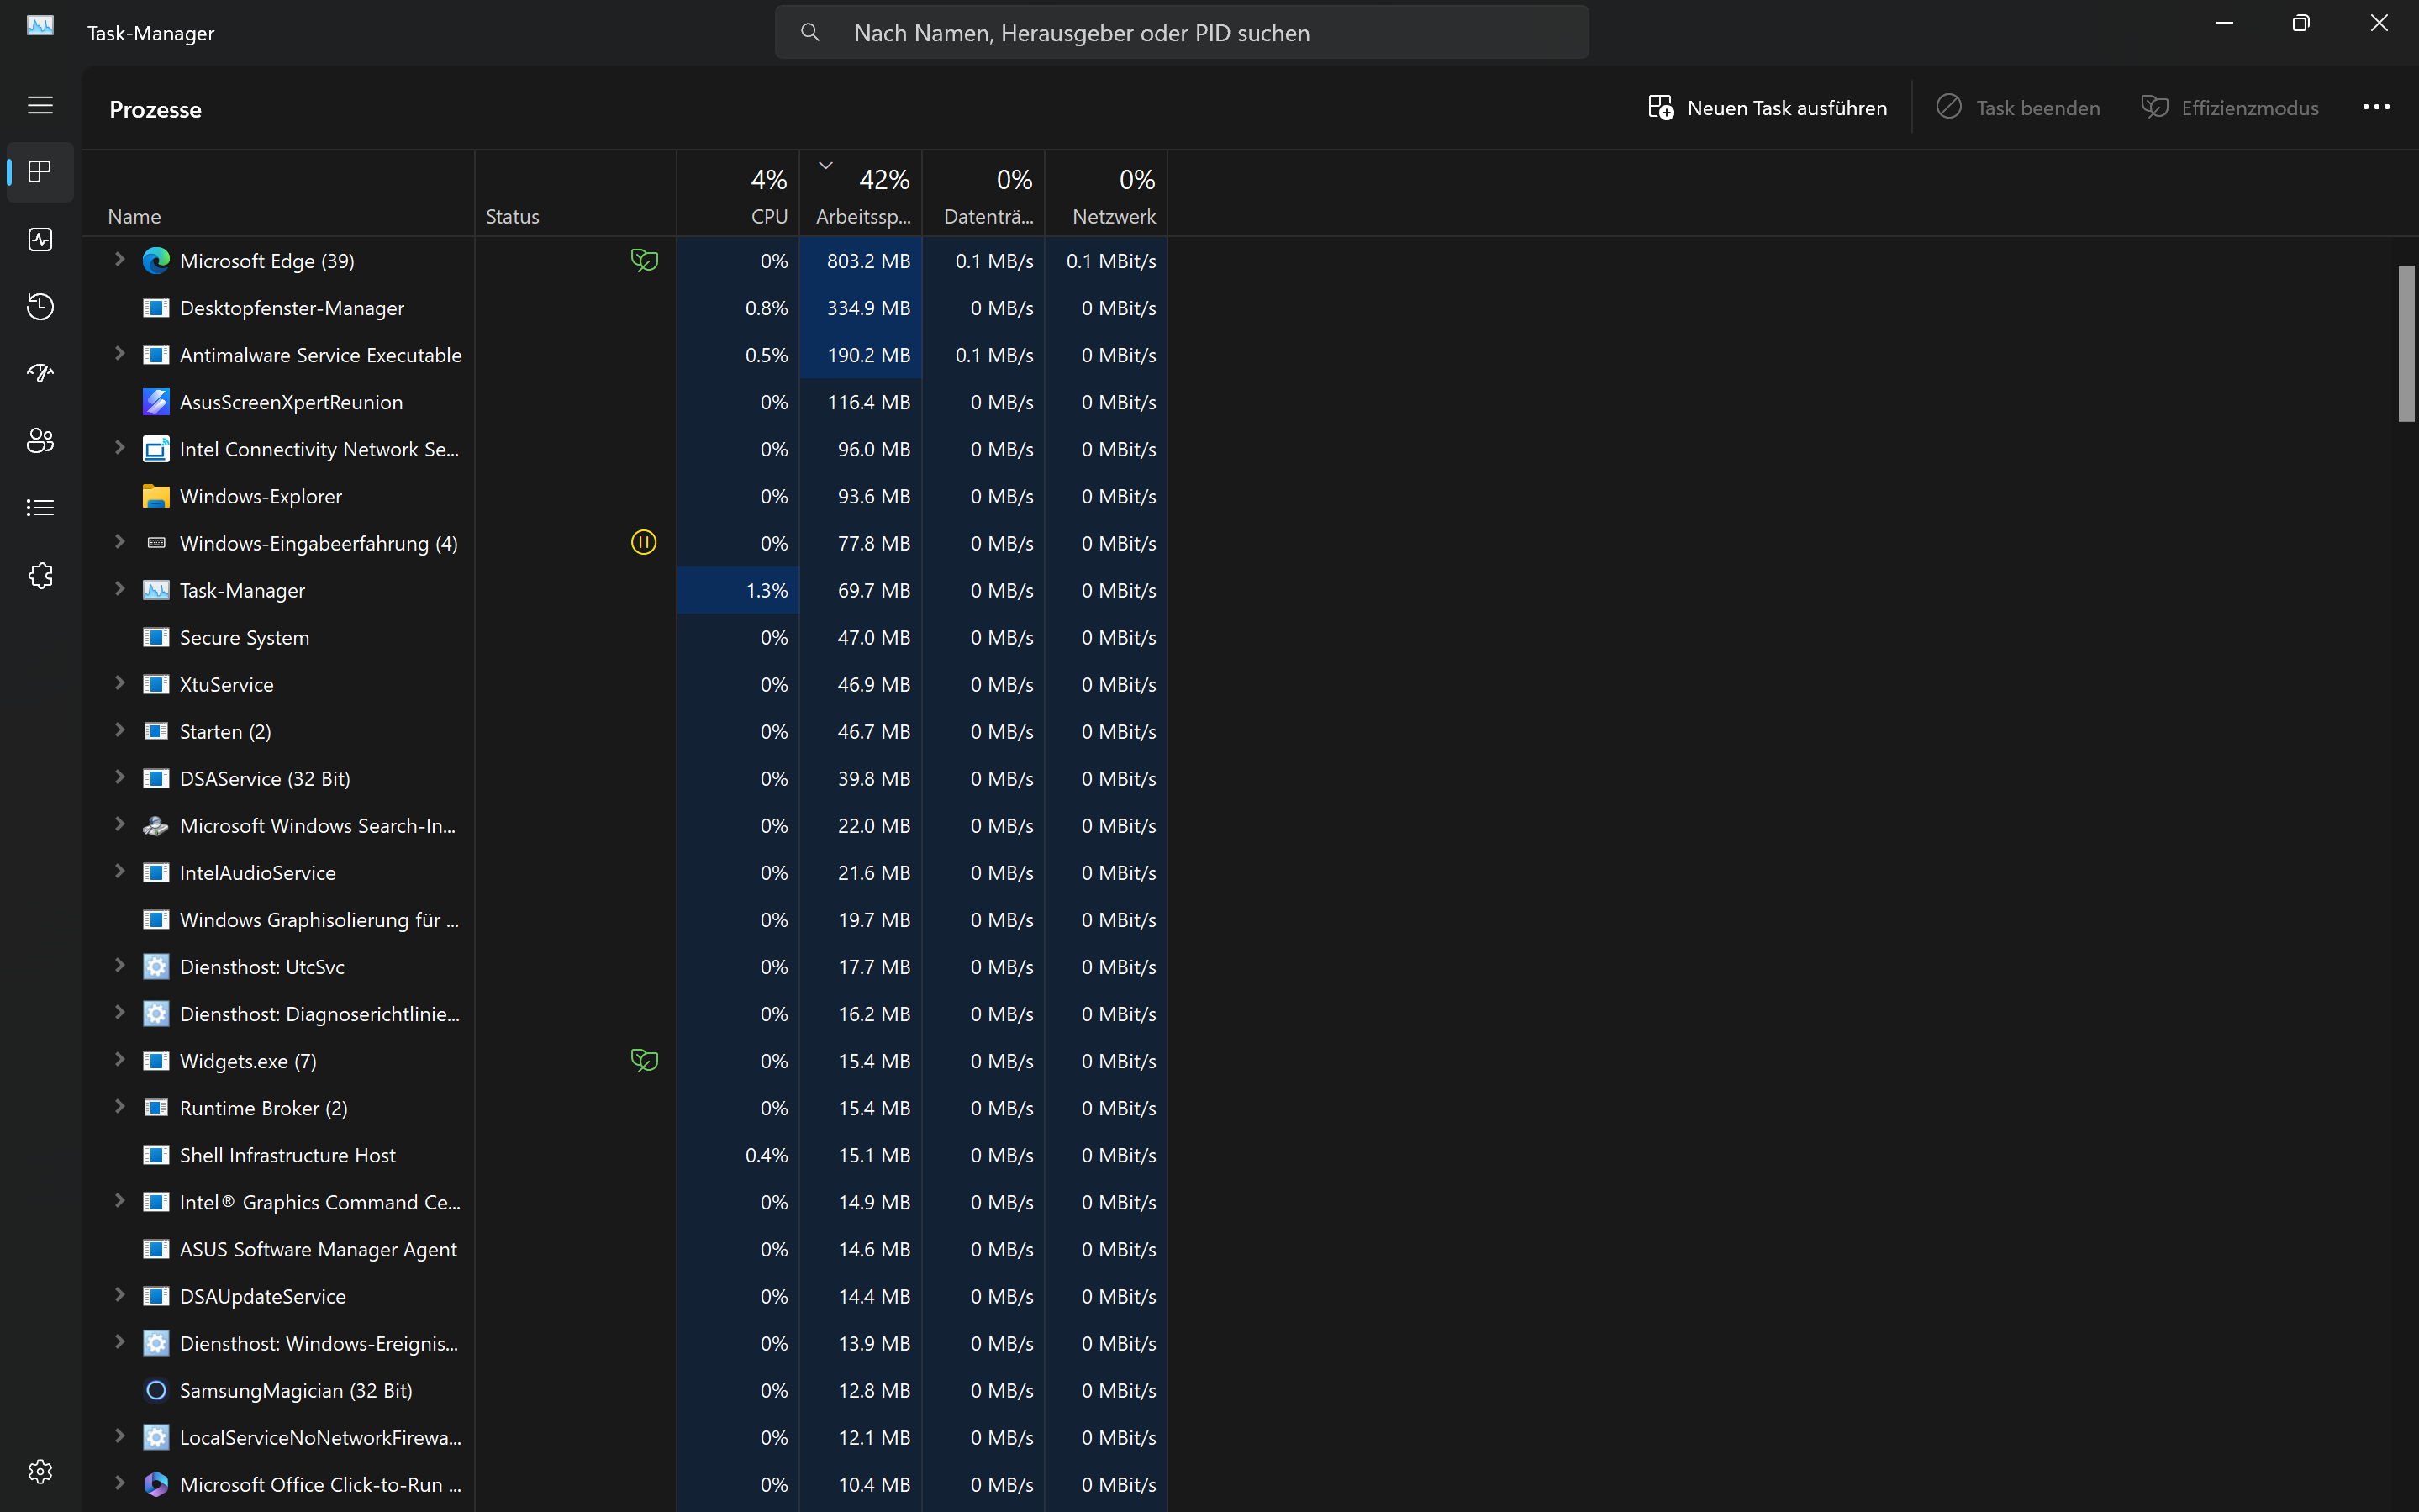Open the Users sidebar page
The height and width of the screenshot is (1512, 2419).
[40, 440]
